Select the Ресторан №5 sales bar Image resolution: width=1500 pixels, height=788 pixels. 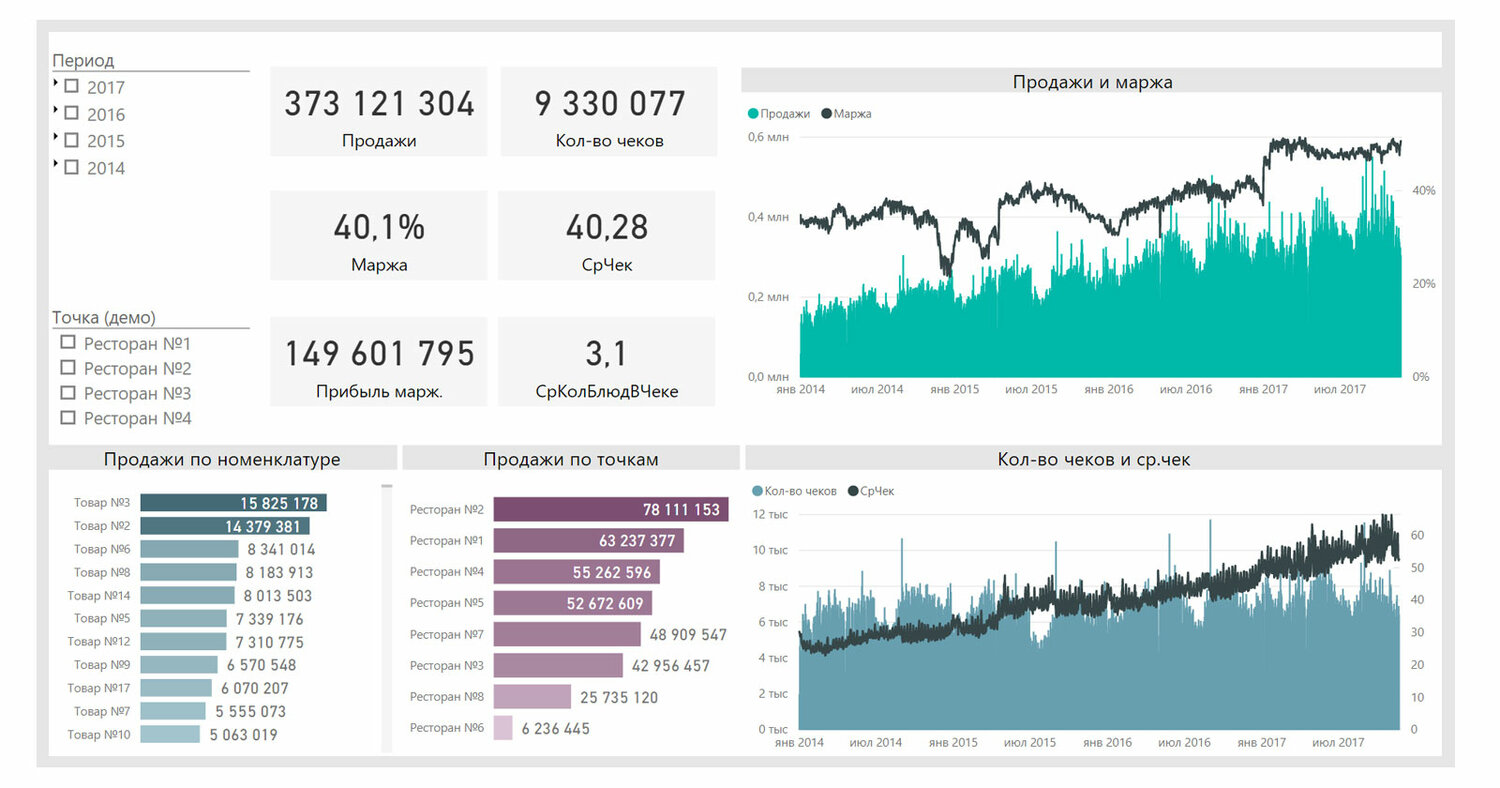pos(573,603)
